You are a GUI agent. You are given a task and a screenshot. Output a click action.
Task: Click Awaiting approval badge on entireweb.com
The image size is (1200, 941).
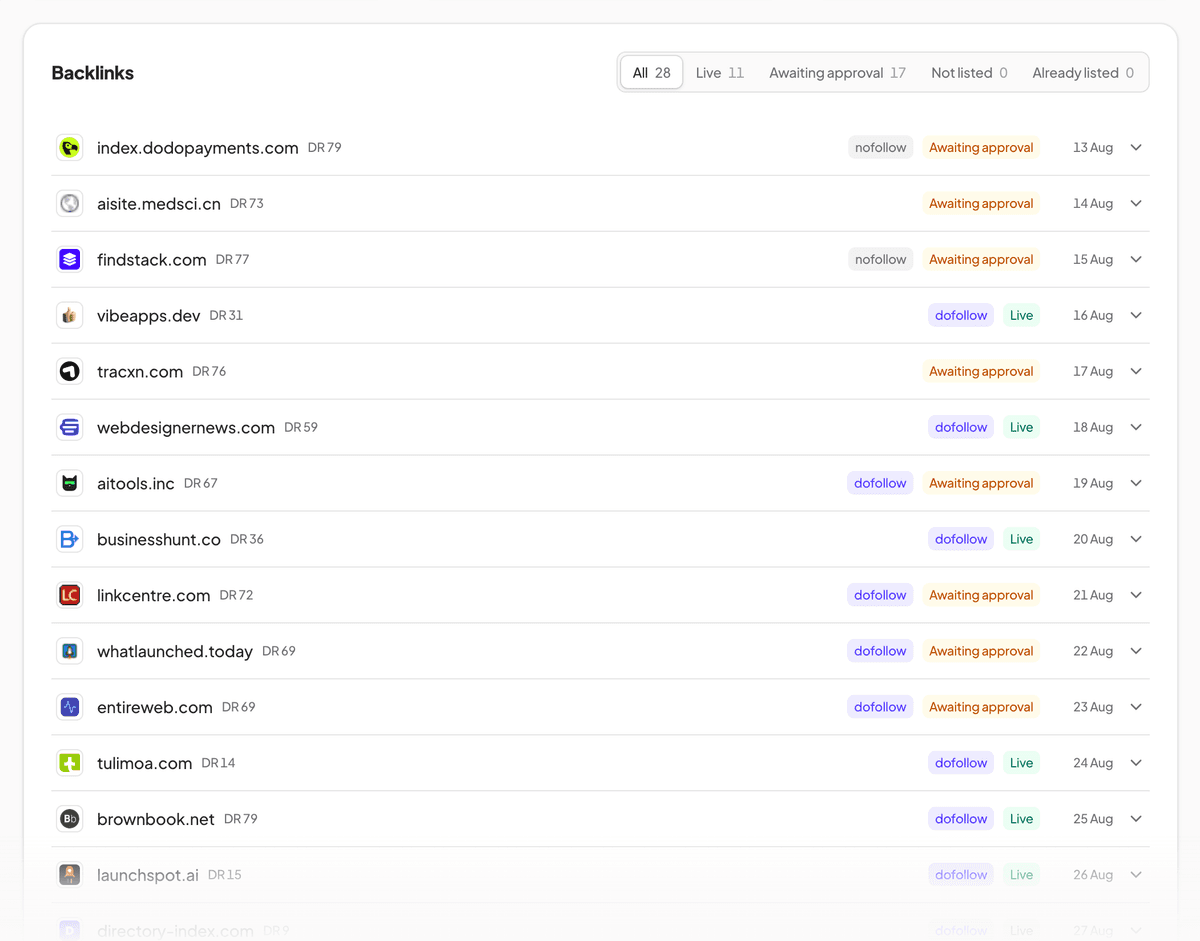tap(981, 708)
